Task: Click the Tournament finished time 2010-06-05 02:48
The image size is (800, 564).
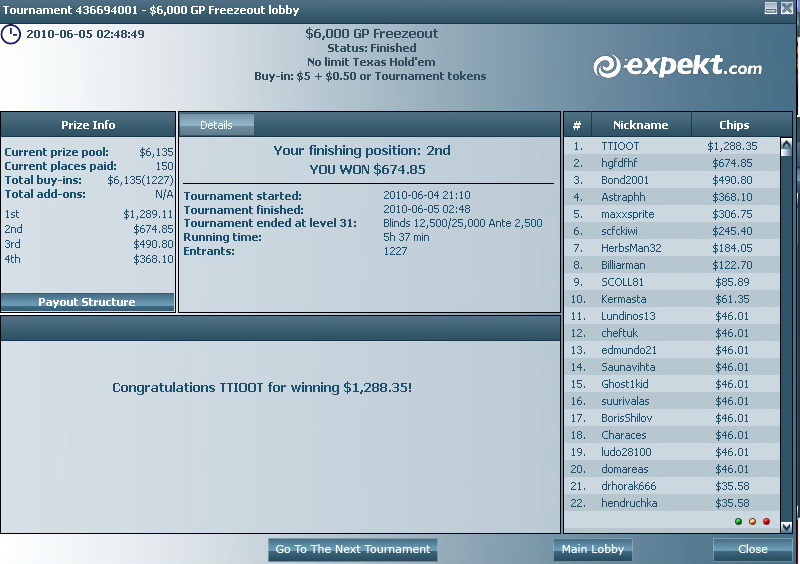Action: 427,209
